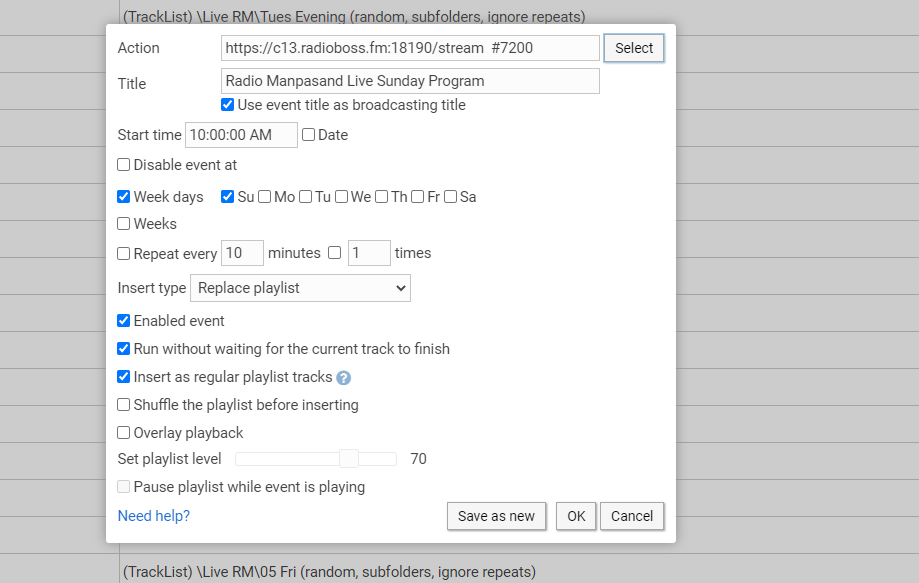Tick the Repeat every checkbox
The image size is (919, 583).
(x=123, y=254)
